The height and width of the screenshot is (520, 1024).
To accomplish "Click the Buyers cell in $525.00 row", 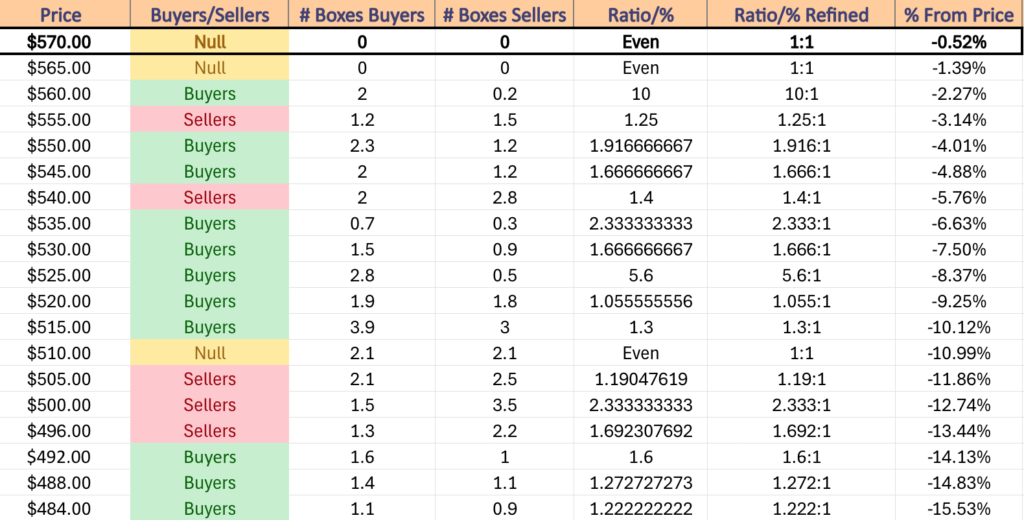I will (210, 276).
